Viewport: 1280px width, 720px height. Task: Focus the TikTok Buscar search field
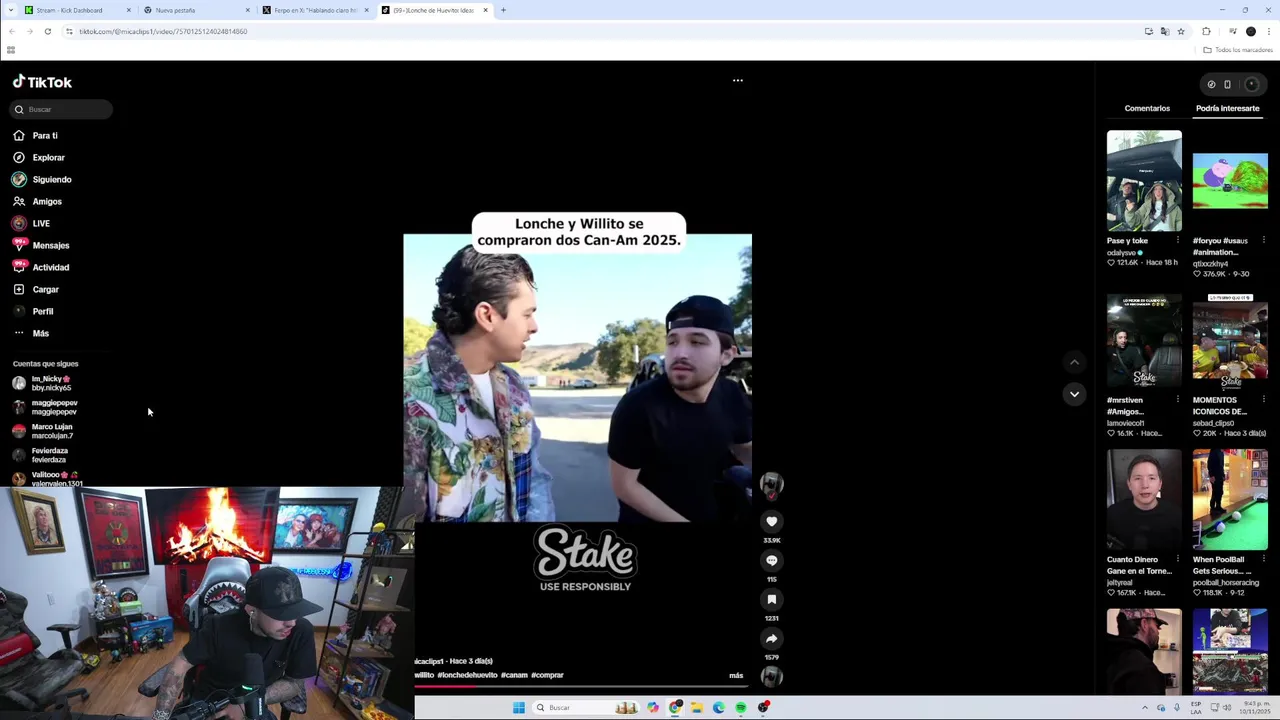[x=62, y=109]
